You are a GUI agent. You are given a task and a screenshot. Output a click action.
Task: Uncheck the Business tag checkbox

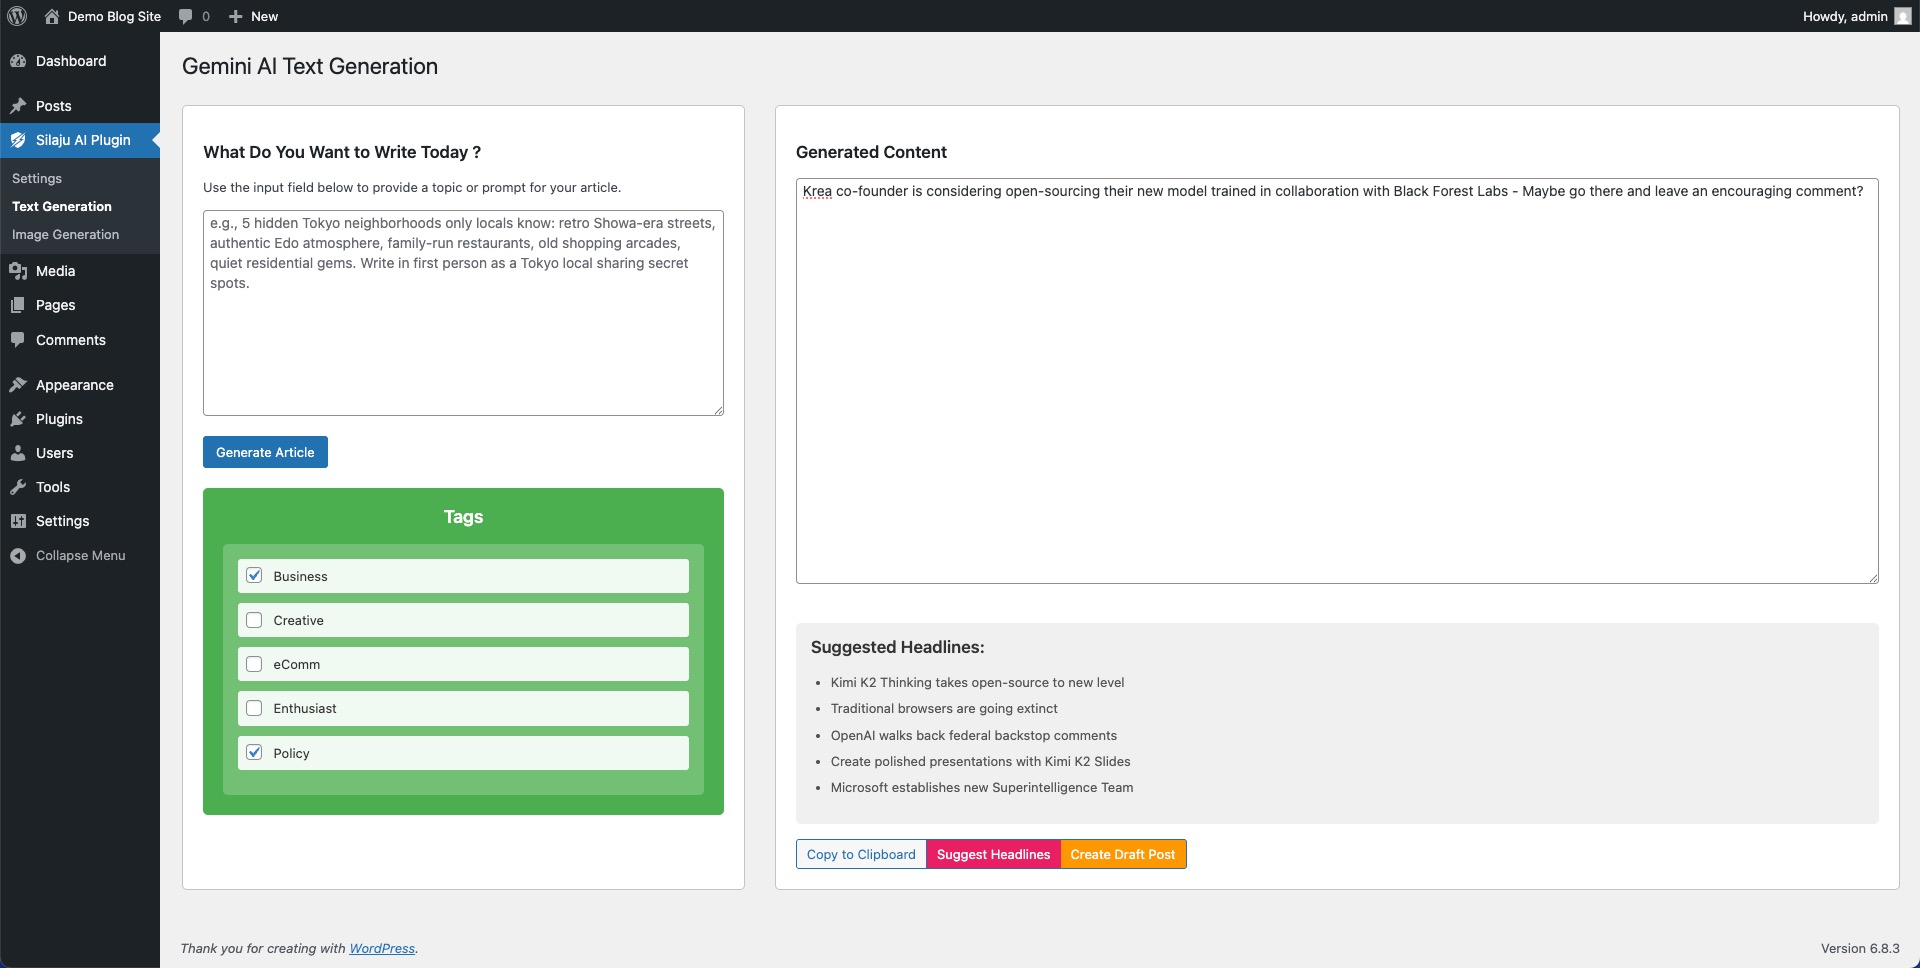coord(254,575)
